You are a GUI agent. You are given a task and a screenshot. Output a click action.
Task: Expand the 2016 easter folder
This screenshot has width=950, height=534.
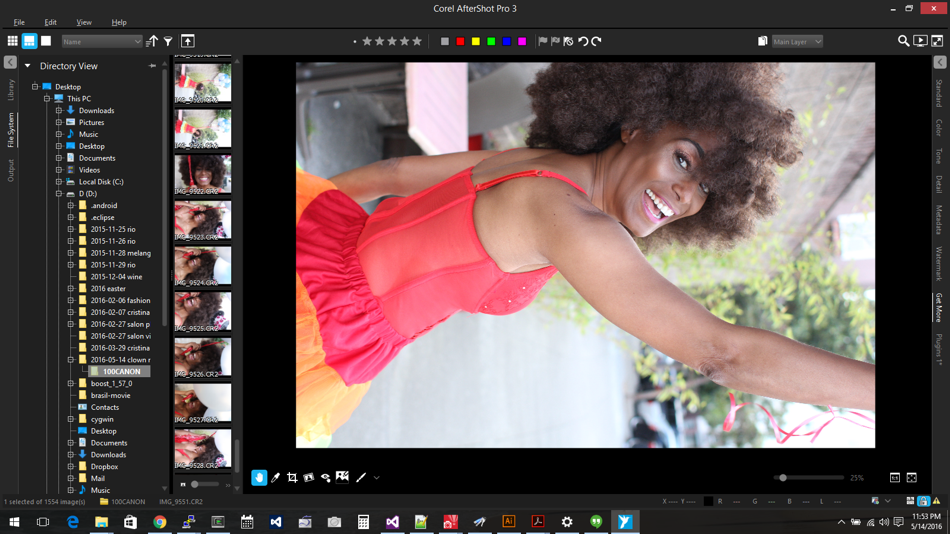click(71, 289)
